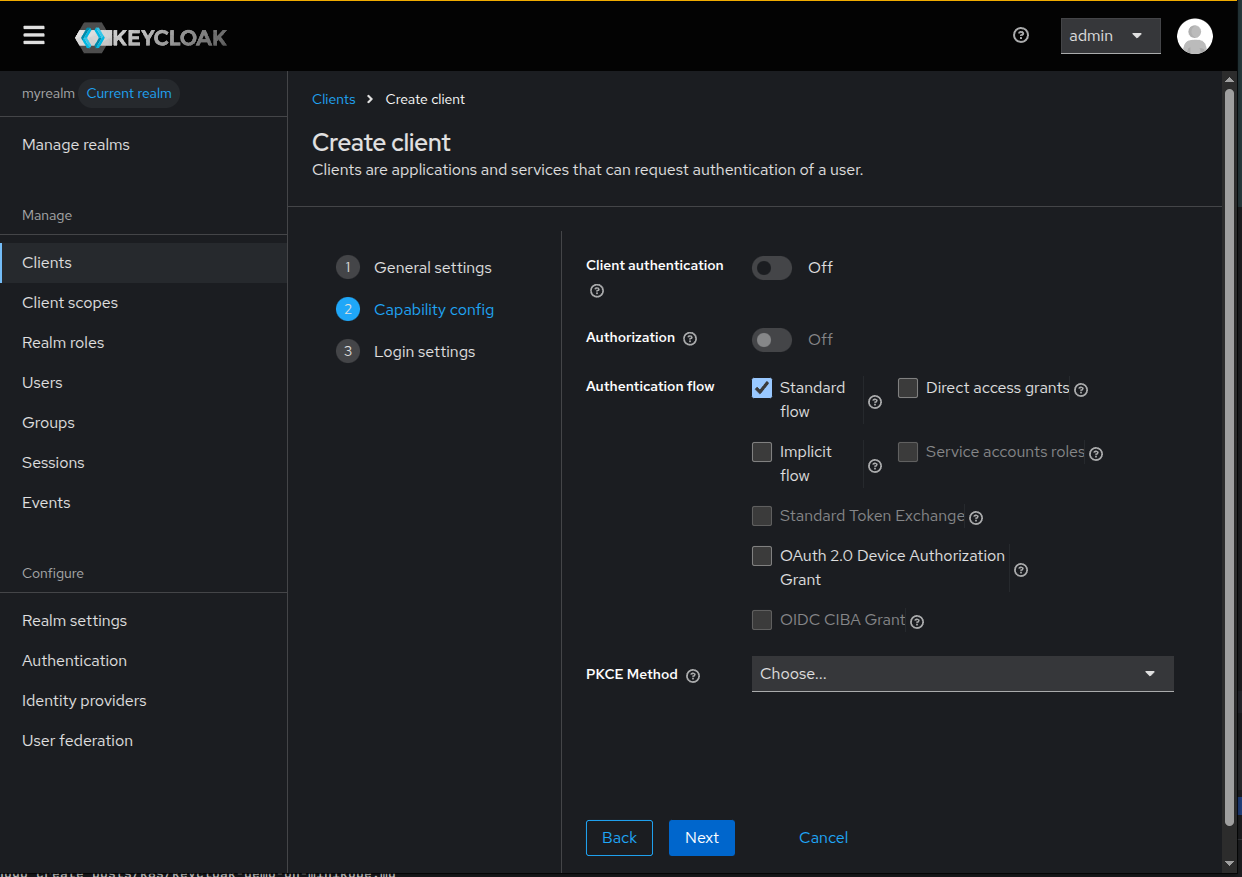Click scrollbar down arrow
Viewport: 1242px width, 877px height.
coord(1230,863)
